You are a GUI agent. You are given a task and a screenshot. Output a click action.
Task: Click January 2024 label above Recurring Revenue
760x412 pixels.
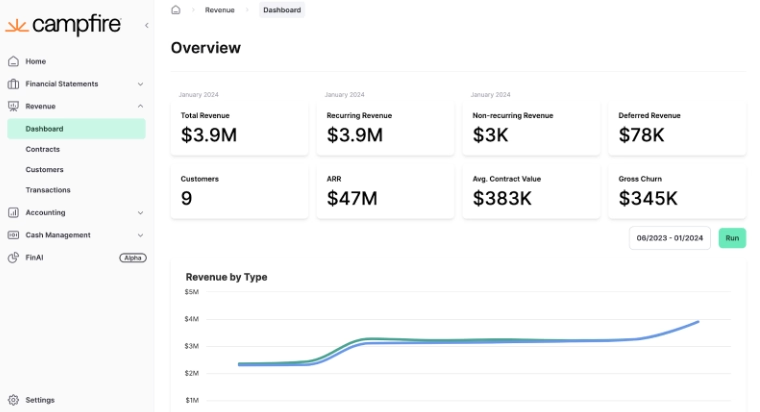click(345, 95)
